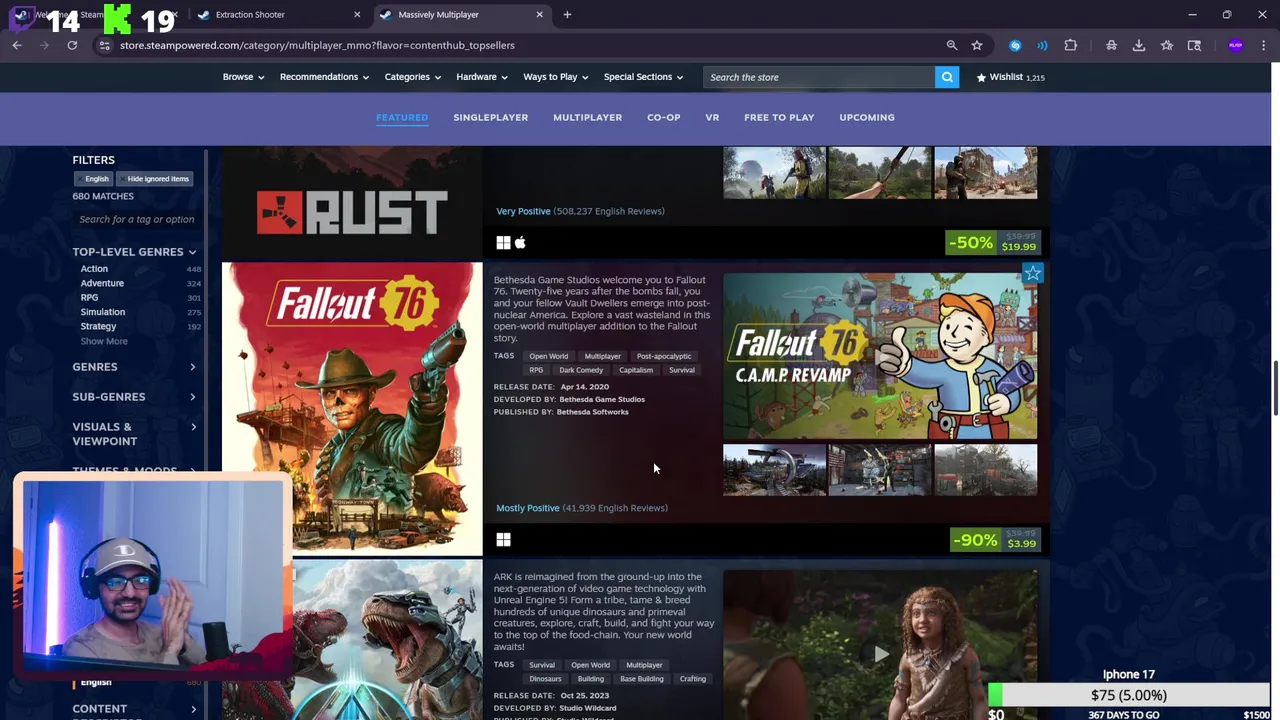Remove the Hide ignored items filter chip
This screenshot has width=1280, height=720.
pyautogui.click(x=154, y=179)
